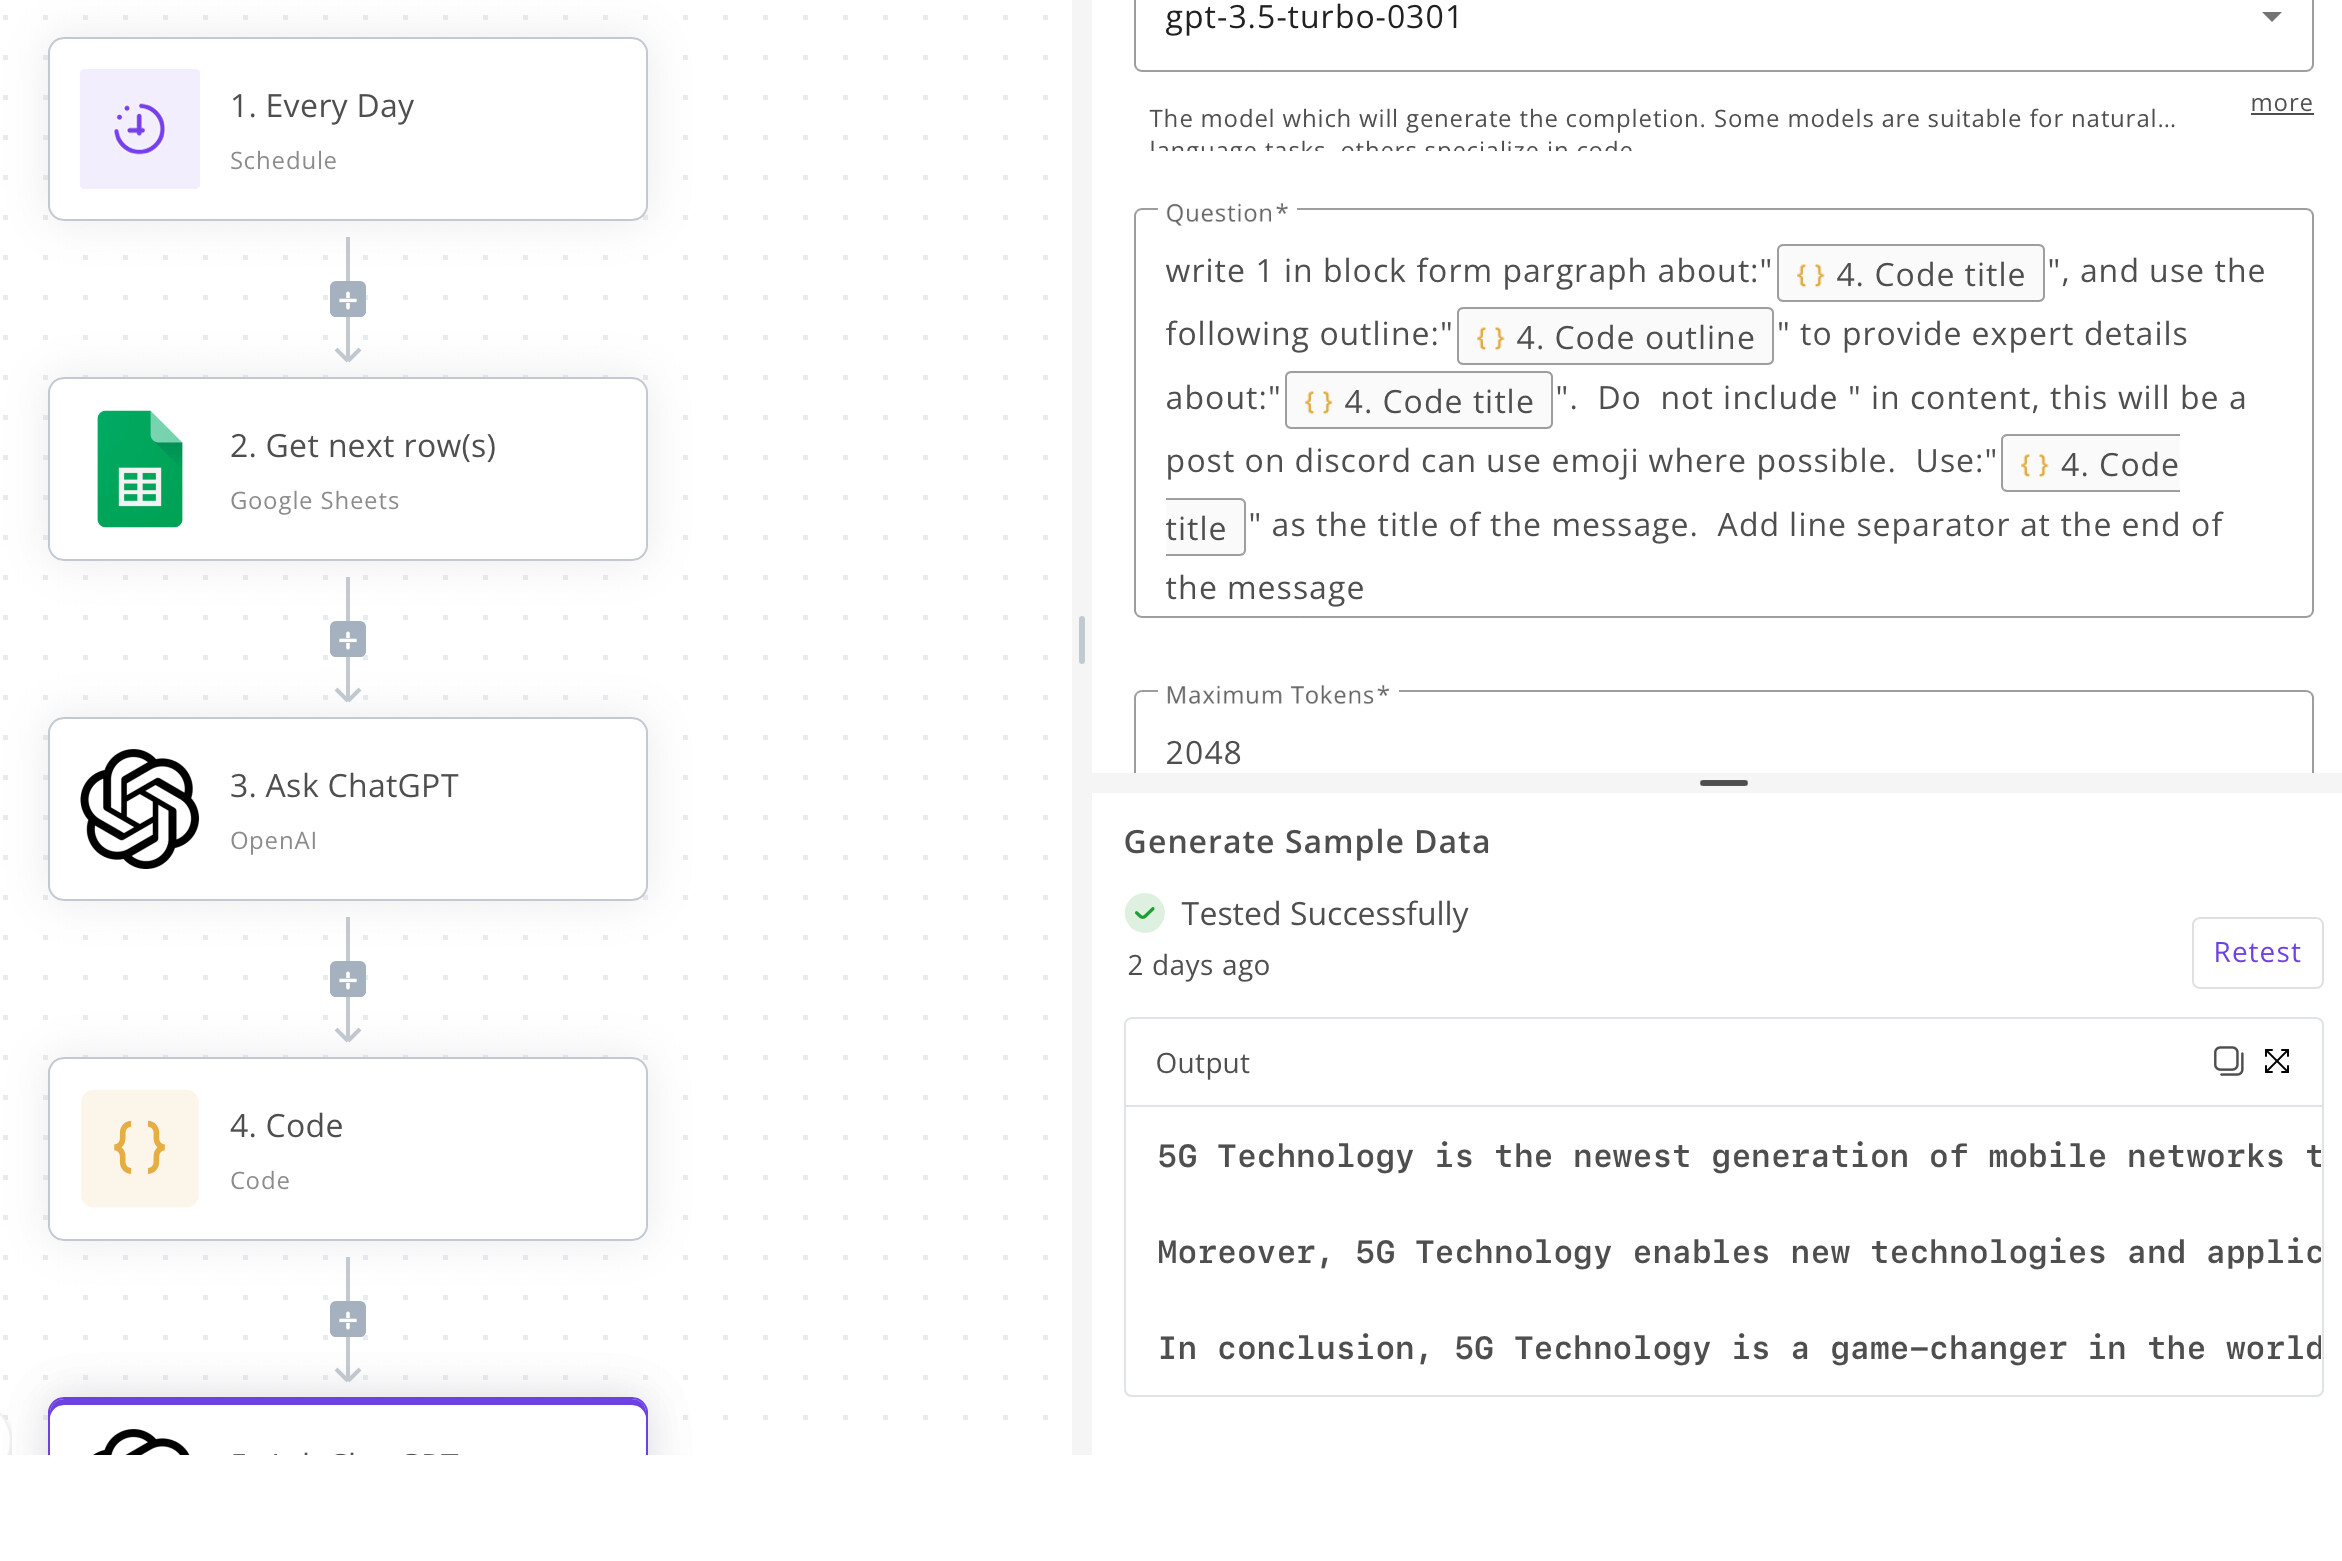
Task: Click the Google Sheets subtitle text
Action: pyautogui.click(x=315, y=501)
